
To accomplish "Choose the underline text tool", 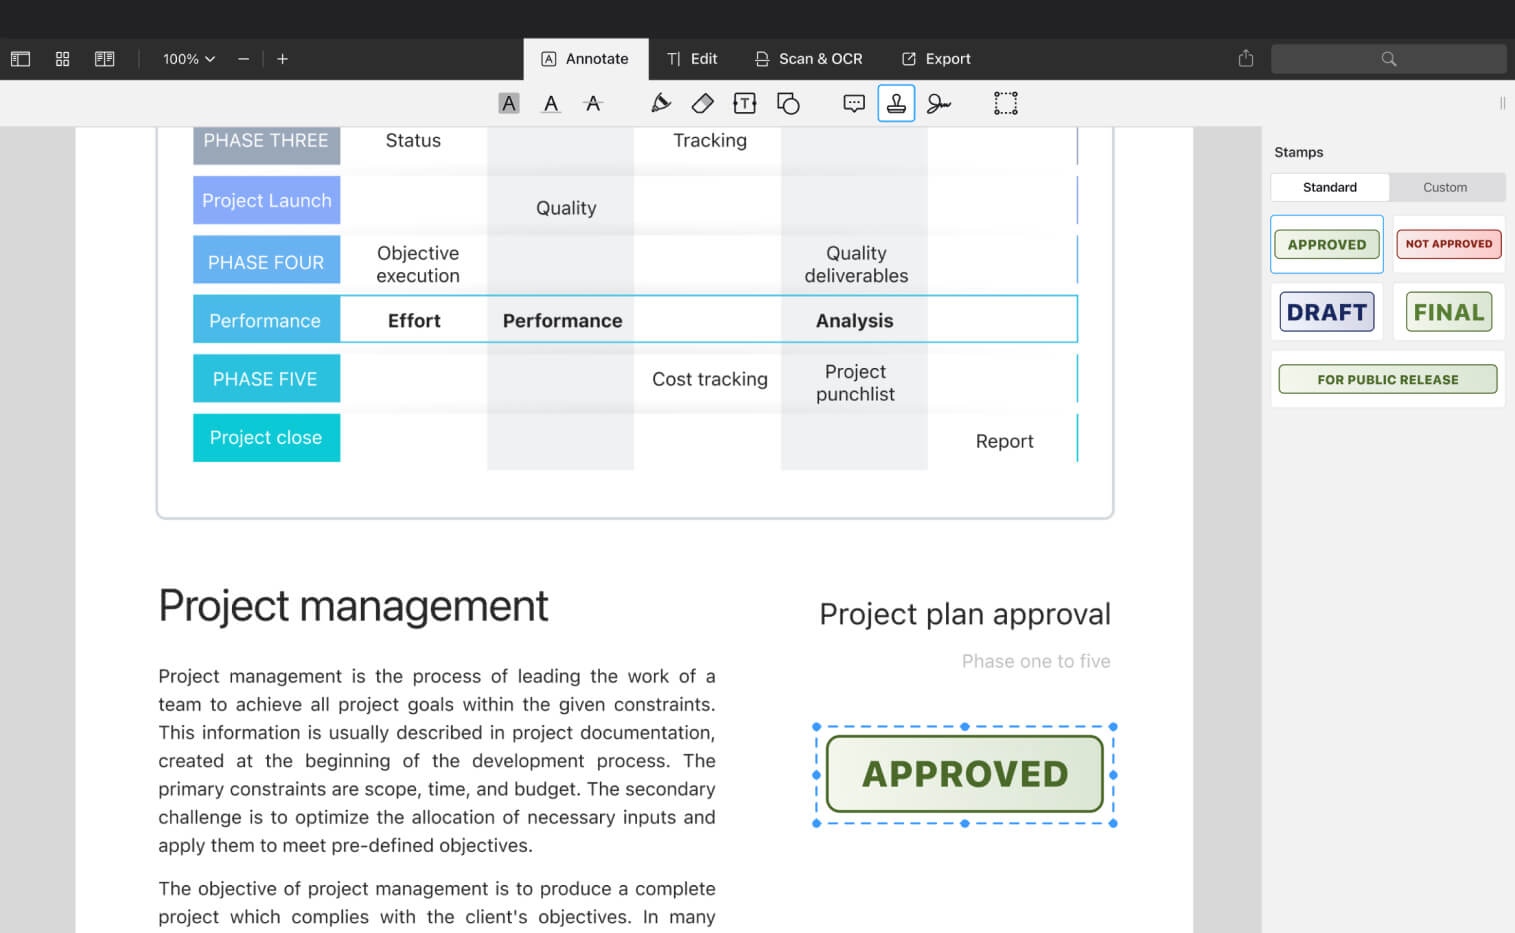I will click(551, 103).
